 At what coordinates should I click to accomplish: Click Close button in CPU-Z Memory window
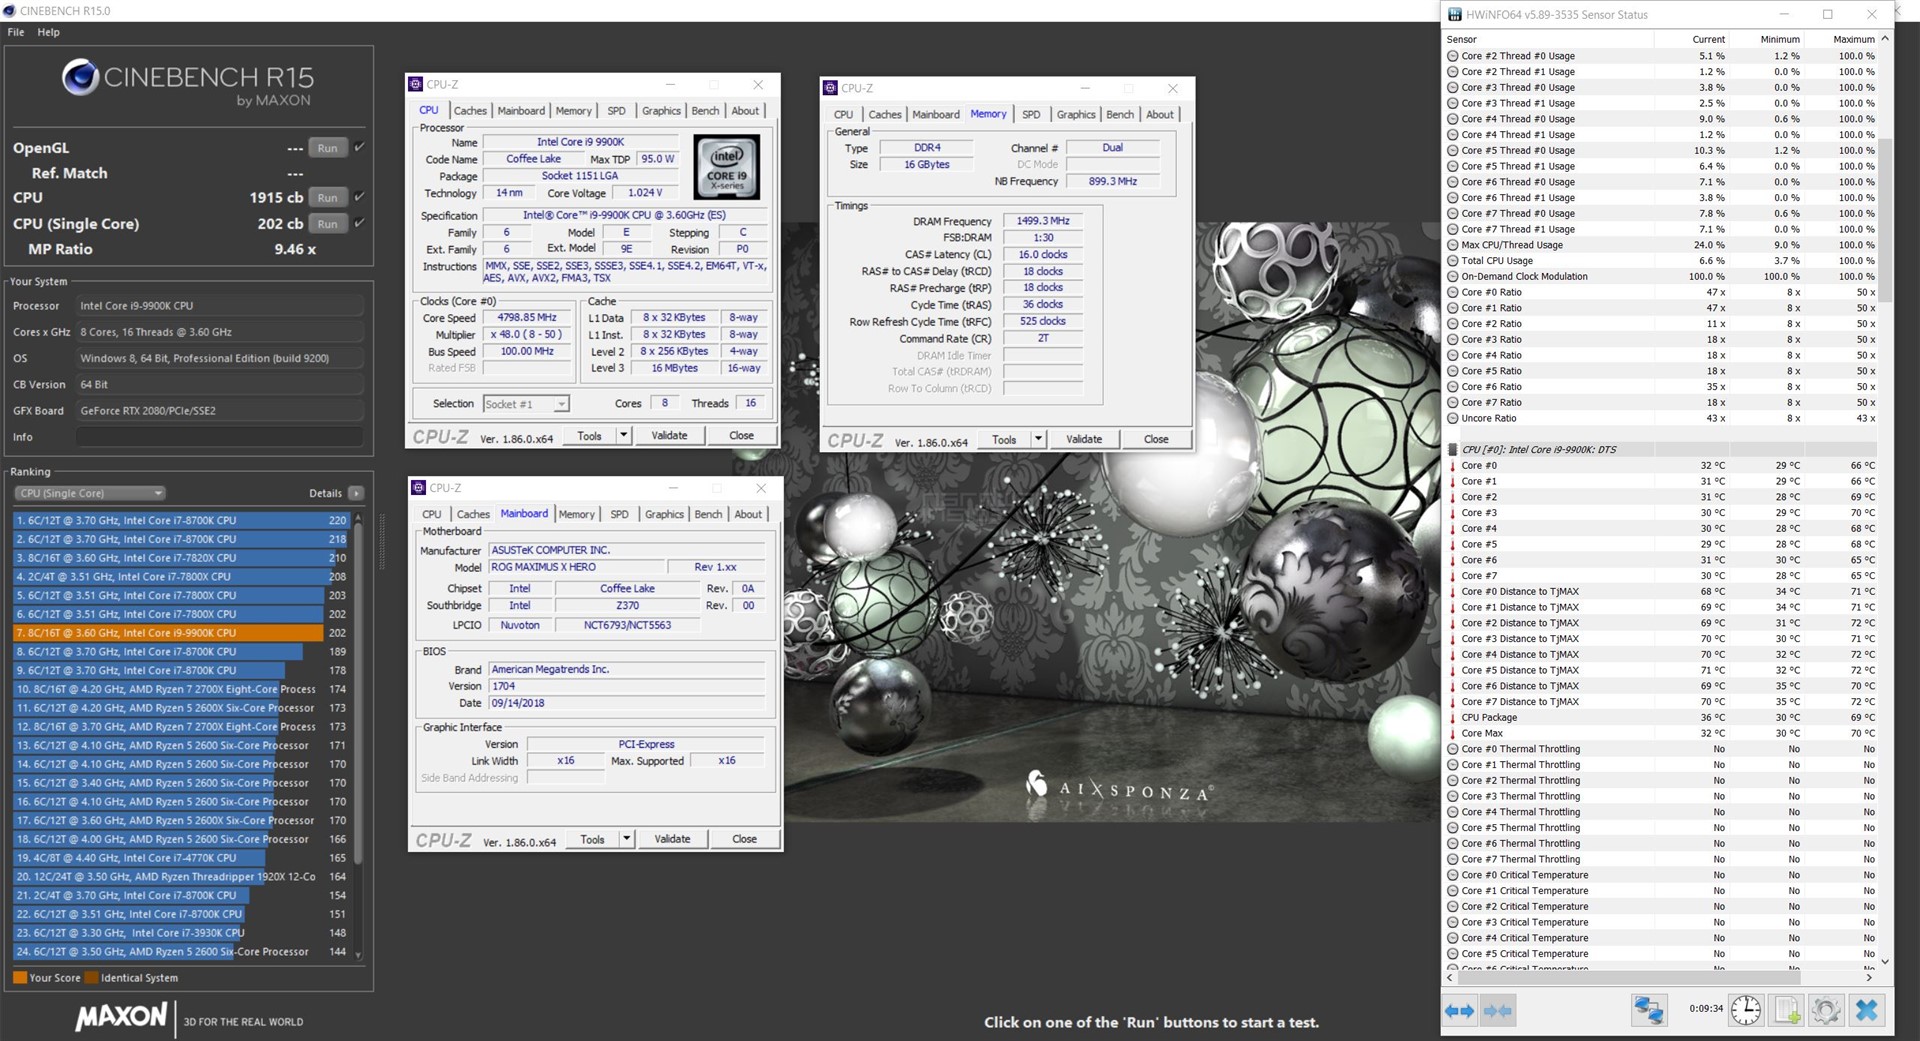pyautogui.click(x=1156, y=439)
